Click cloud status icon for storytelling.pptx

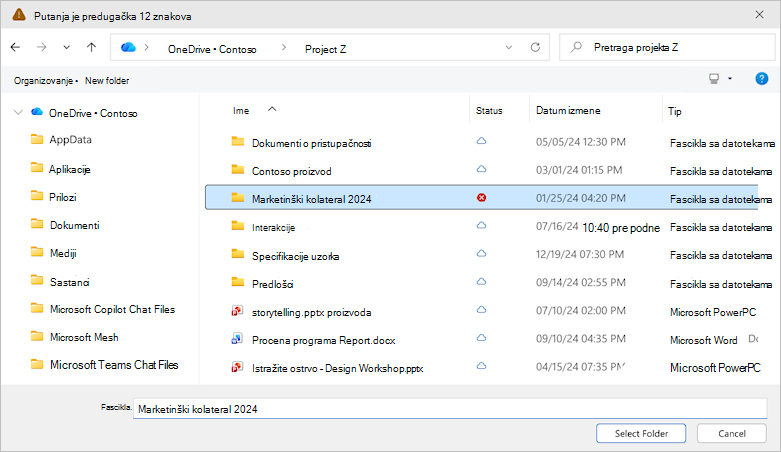[481, 309]
